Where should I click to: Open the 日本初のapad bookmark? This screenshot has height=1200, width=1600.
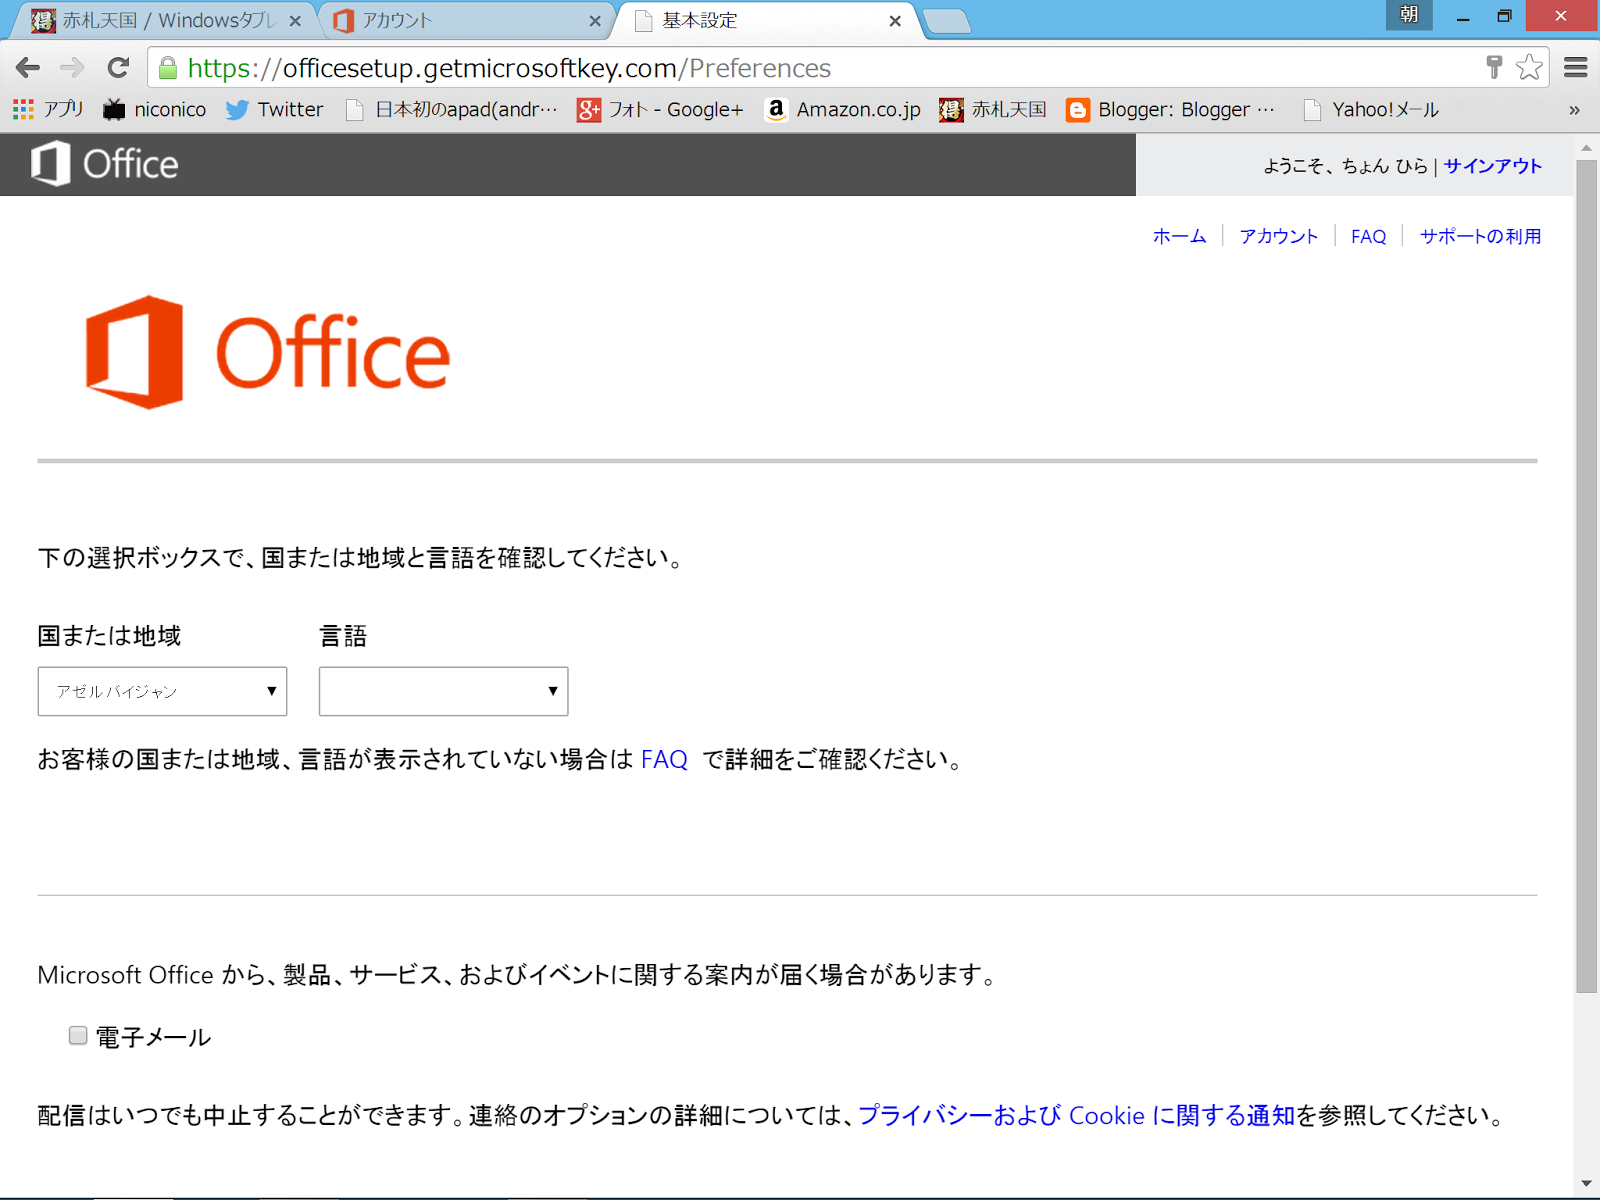451,109
